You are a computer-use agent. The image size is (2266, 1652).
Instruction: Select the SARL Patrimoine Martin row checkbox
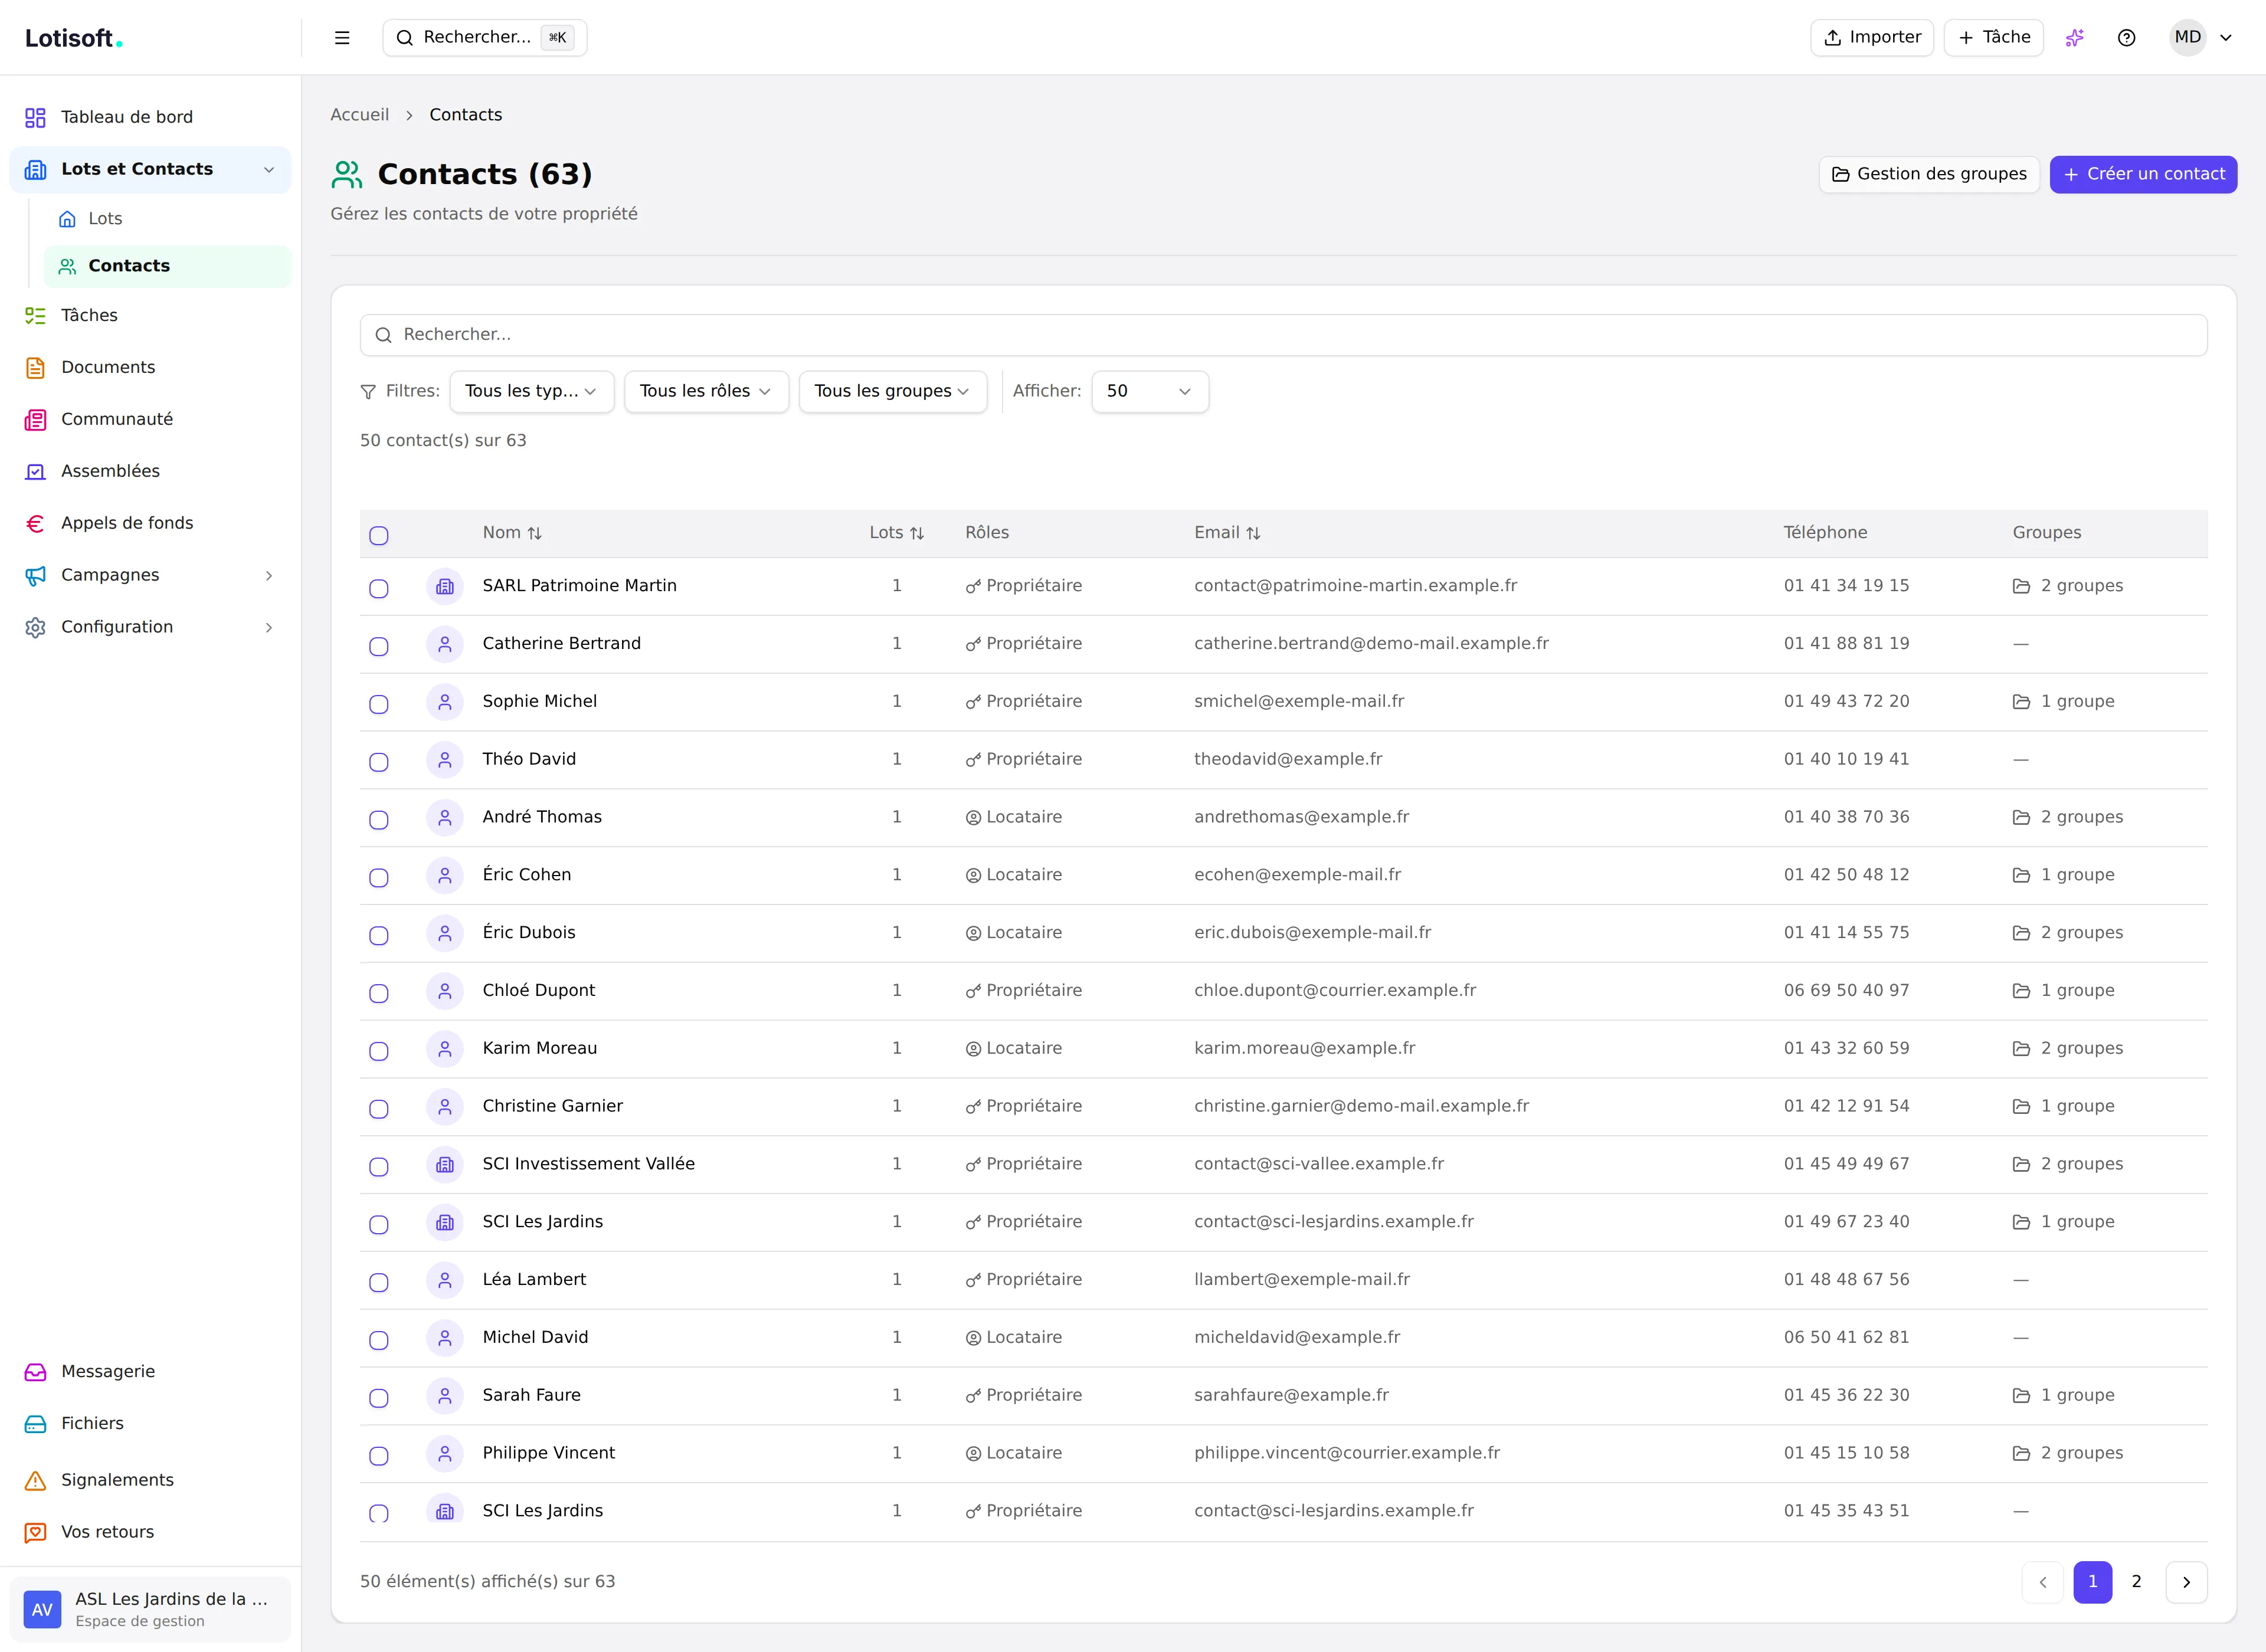(379, 589)
